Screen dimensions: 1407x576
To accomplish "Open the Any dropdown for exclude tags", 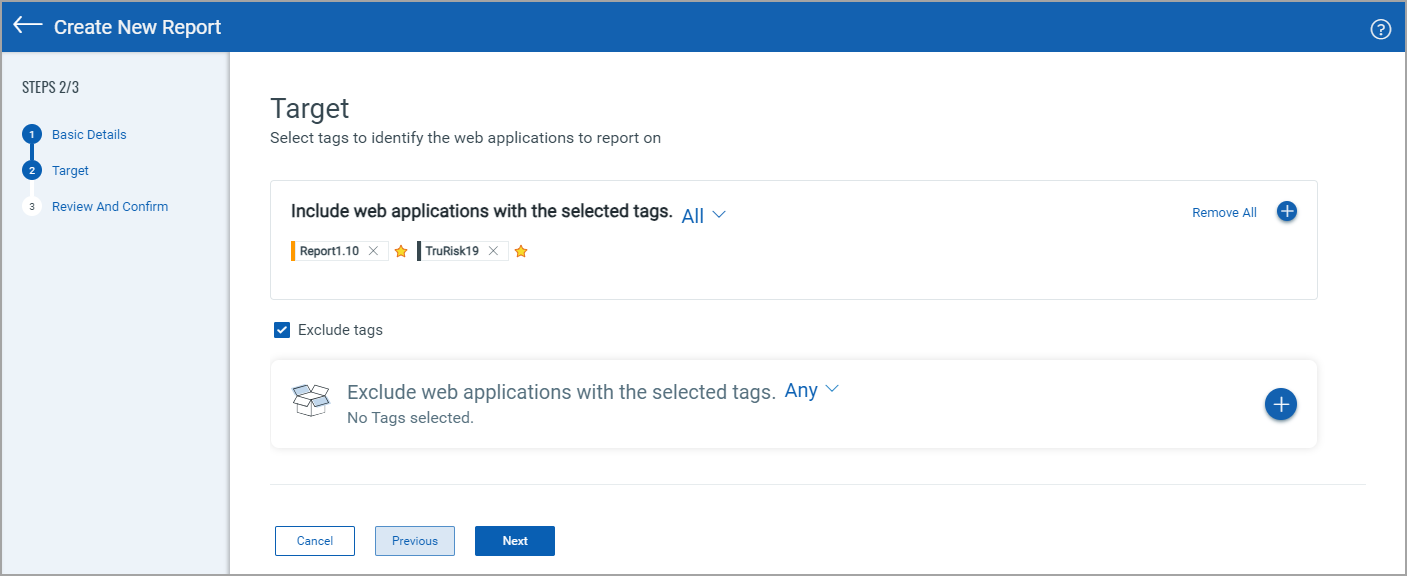I will [811, 390].
